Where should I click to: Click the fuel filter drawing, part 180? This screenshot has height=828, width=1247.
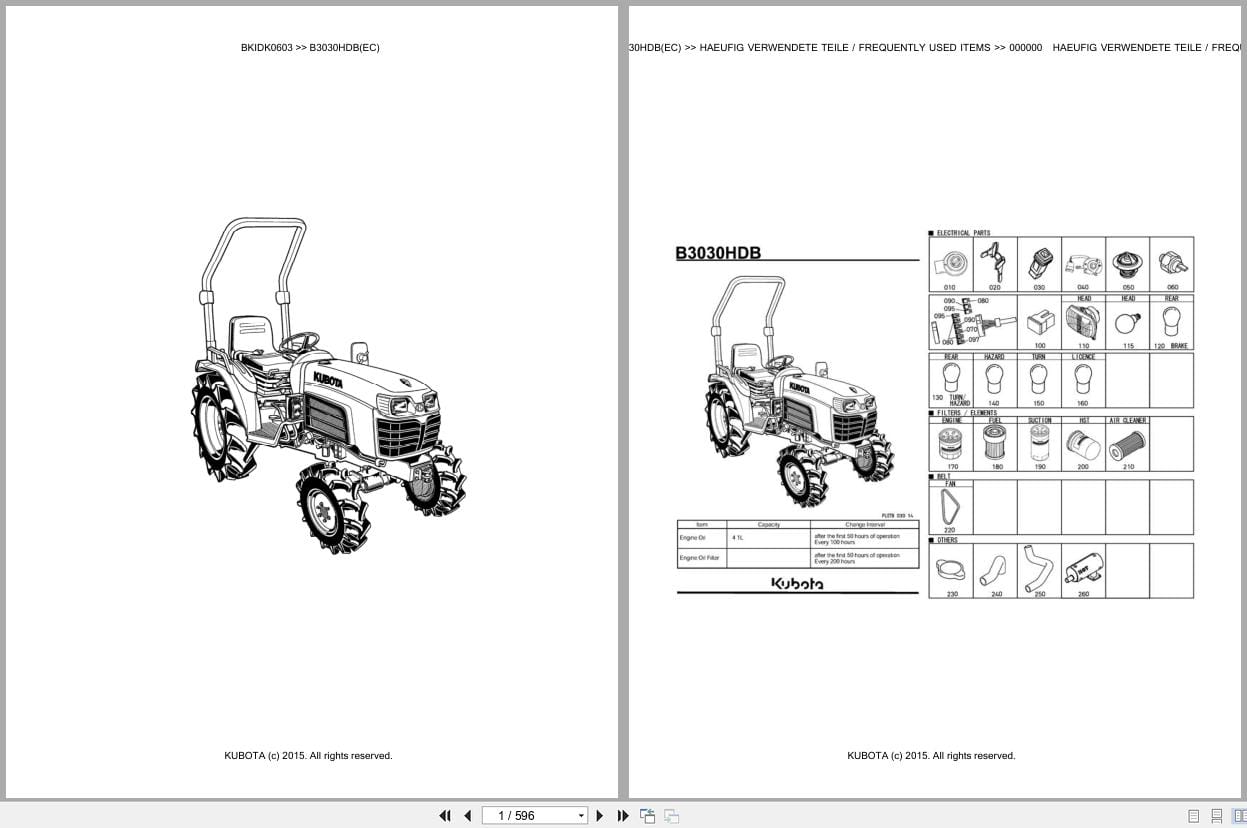[995, 443]
